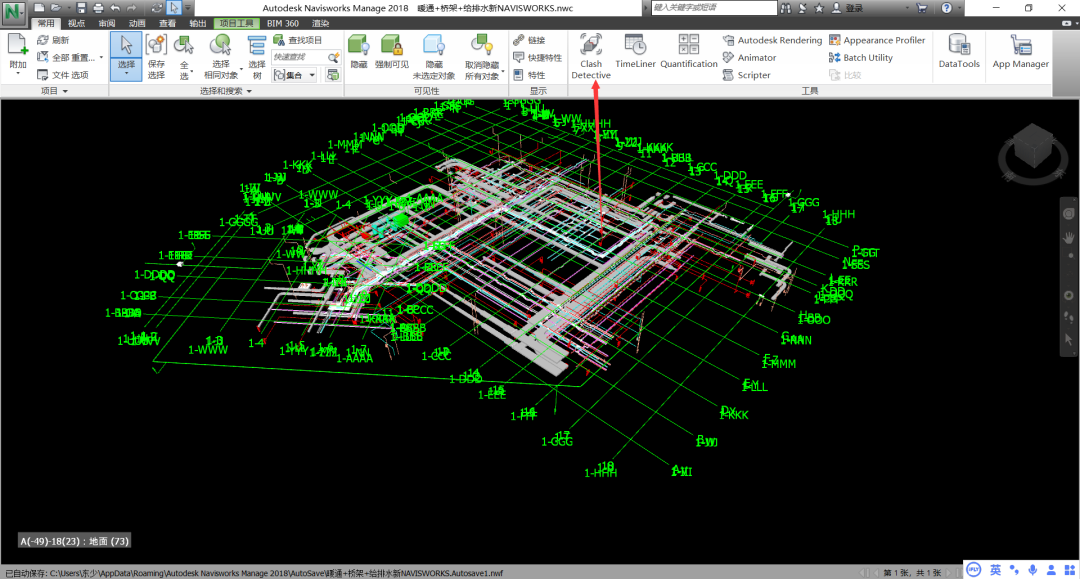Click the 快速查找 quick find field
The width and height of the screenshot is (1080, 579).
click(300, 57)
